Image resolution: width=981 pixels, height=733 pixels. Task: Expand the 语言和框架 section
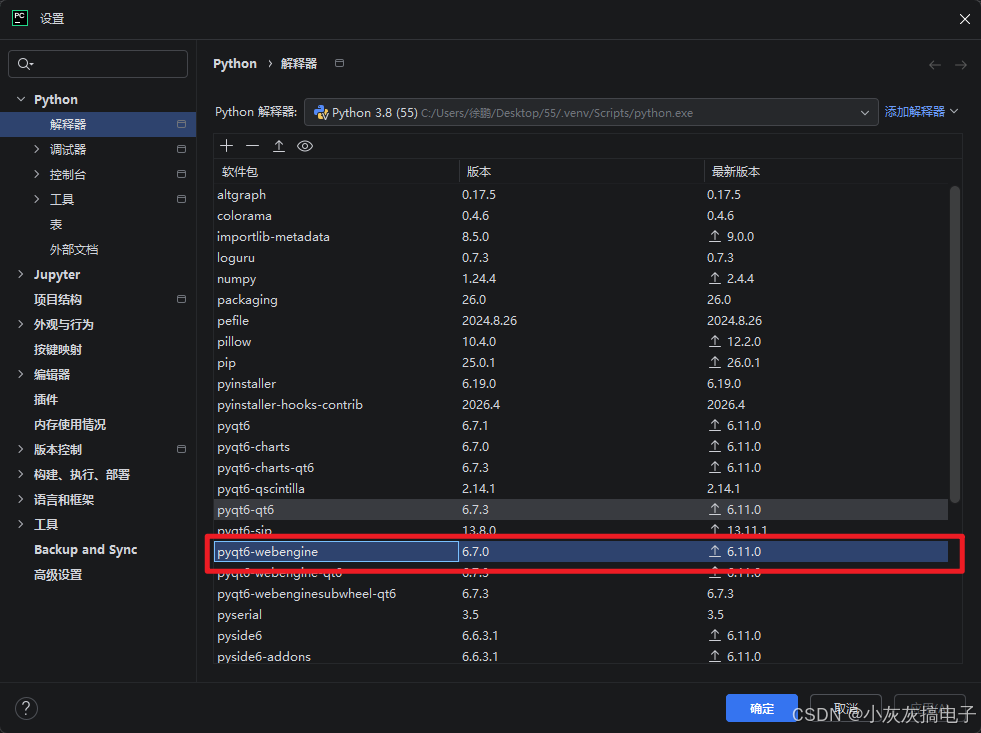[21, 499]
